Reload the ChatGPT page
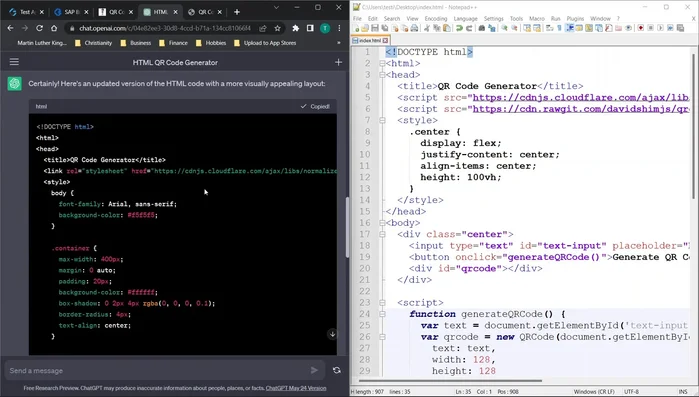The width and height of the screenshot is (699, 397). pos(39,28)
